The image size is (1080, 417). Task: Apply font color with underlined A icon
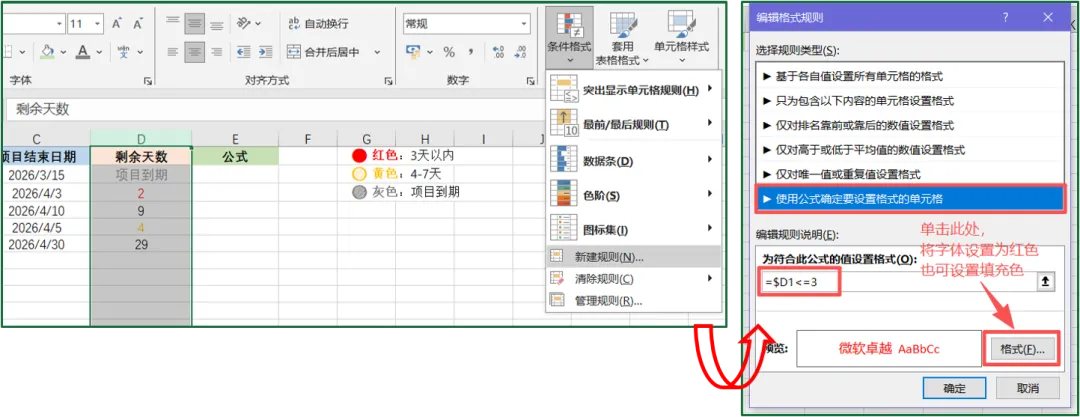point(83,52)
